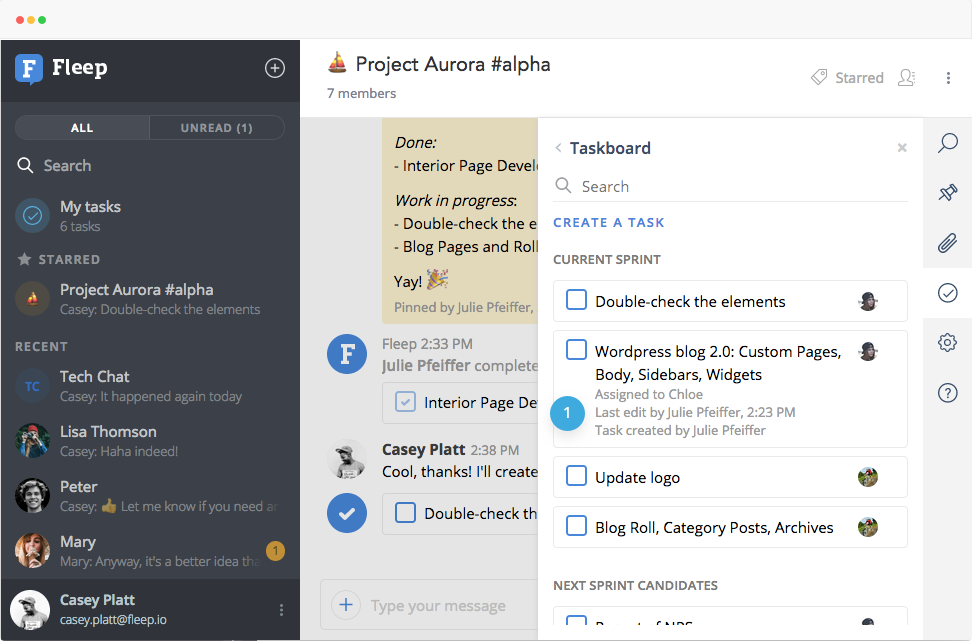Open the account menu dots beside Casey Platt

coord(281,610)
